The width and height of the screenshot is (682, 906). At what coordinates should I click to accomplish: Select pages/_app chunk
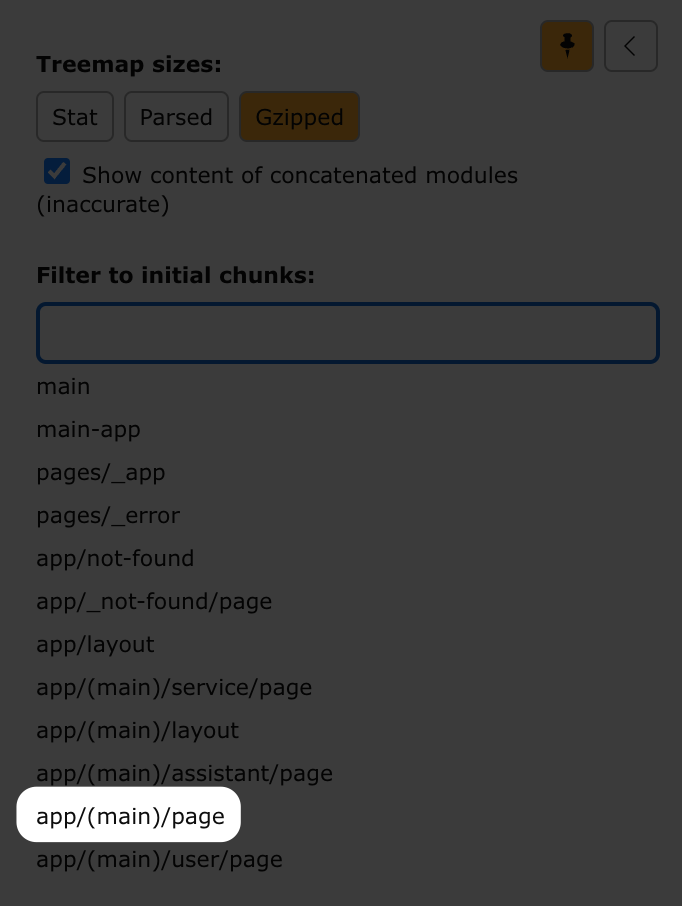(x=101, y=472)
